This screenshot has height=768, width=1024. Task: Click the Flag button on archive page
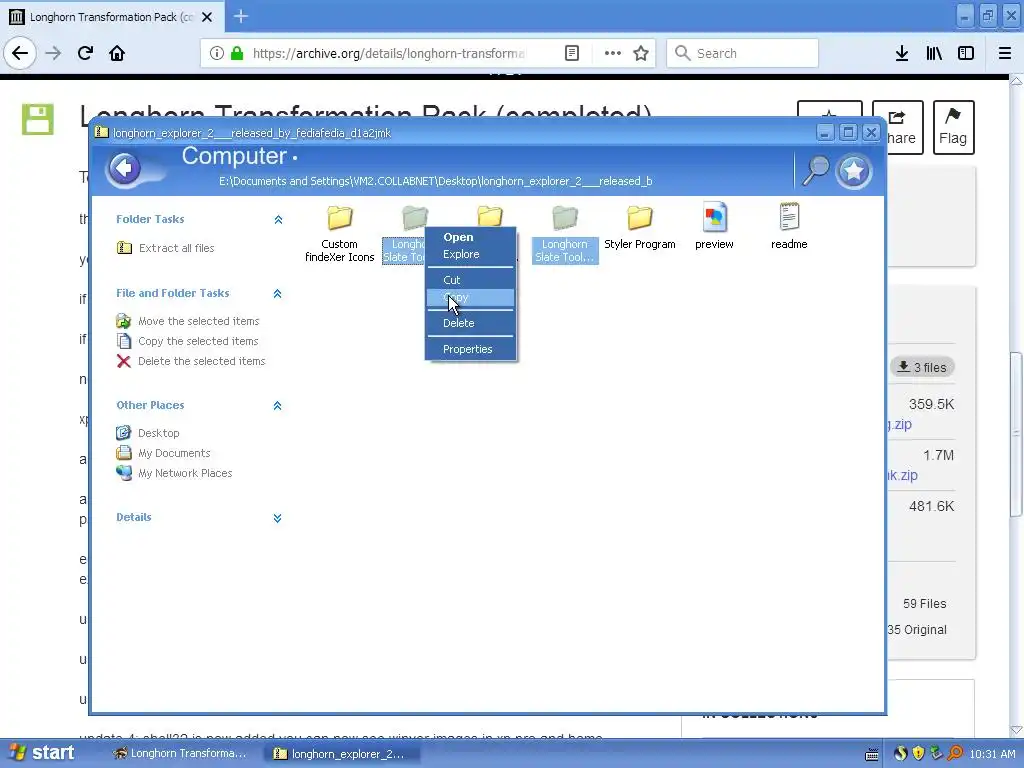(953, 127)
